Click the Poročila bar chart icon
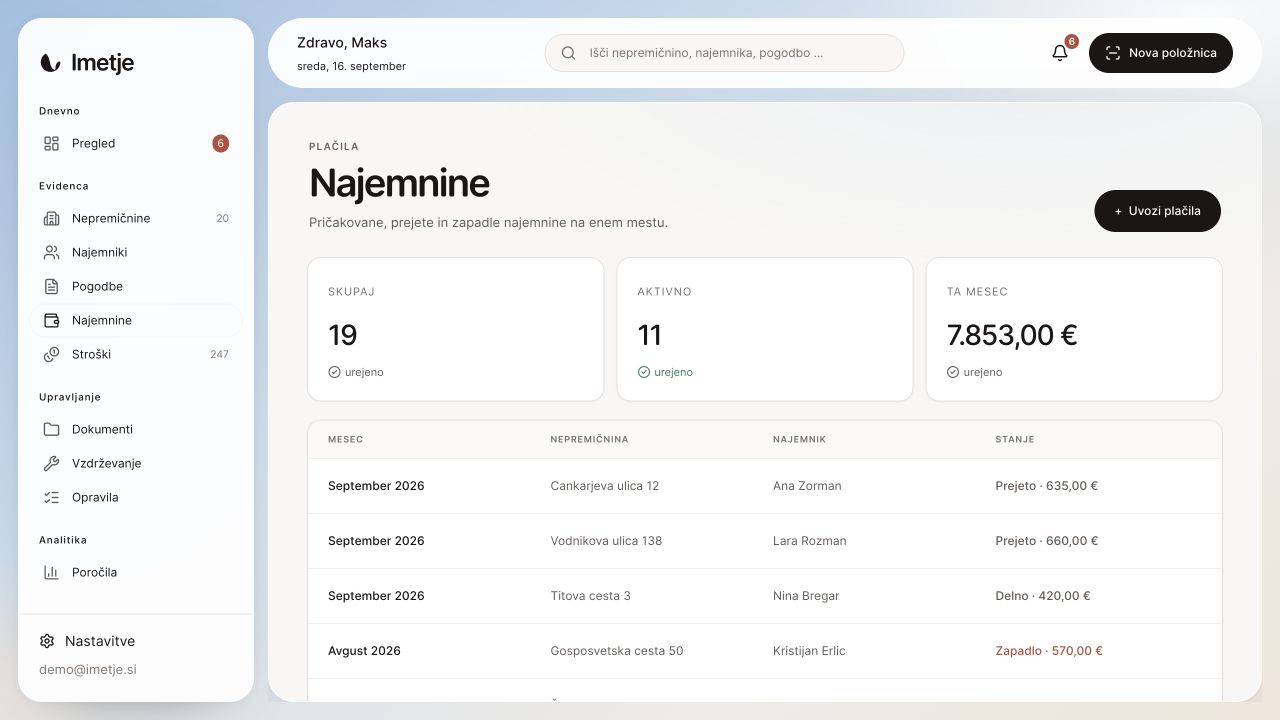The height and width of the screenshot is (720, 1280). [52, 572]
